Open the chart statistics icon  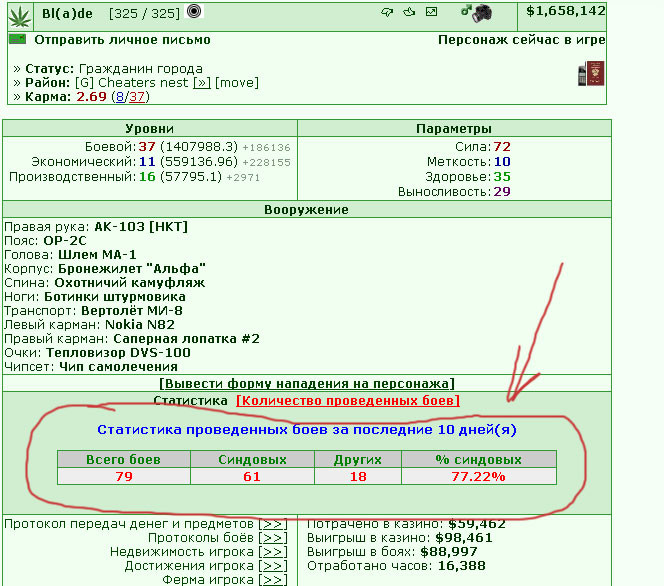(431, 11)
